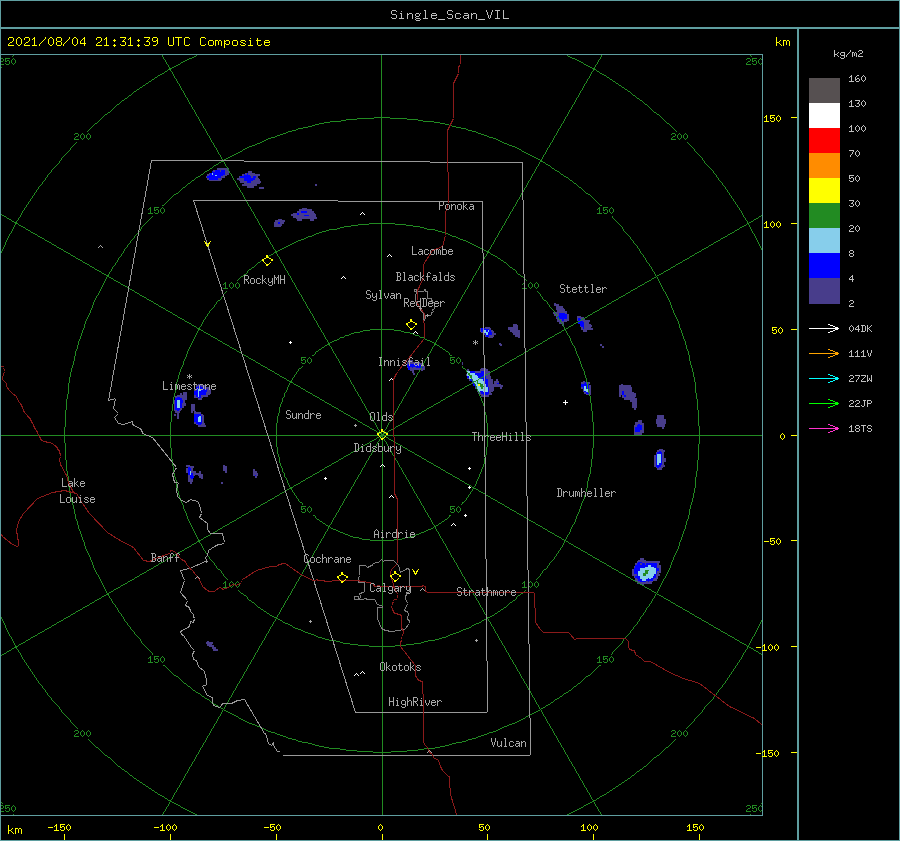Click the white 130 kg/m2 legend swatch

[x=824, y=115]
